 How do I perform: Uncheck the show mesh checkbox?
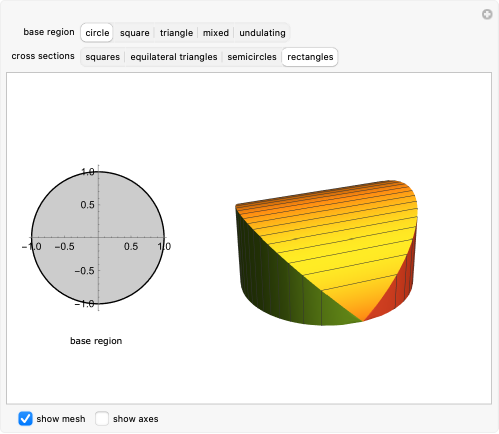pyautogui.click(x=25, y=419)
